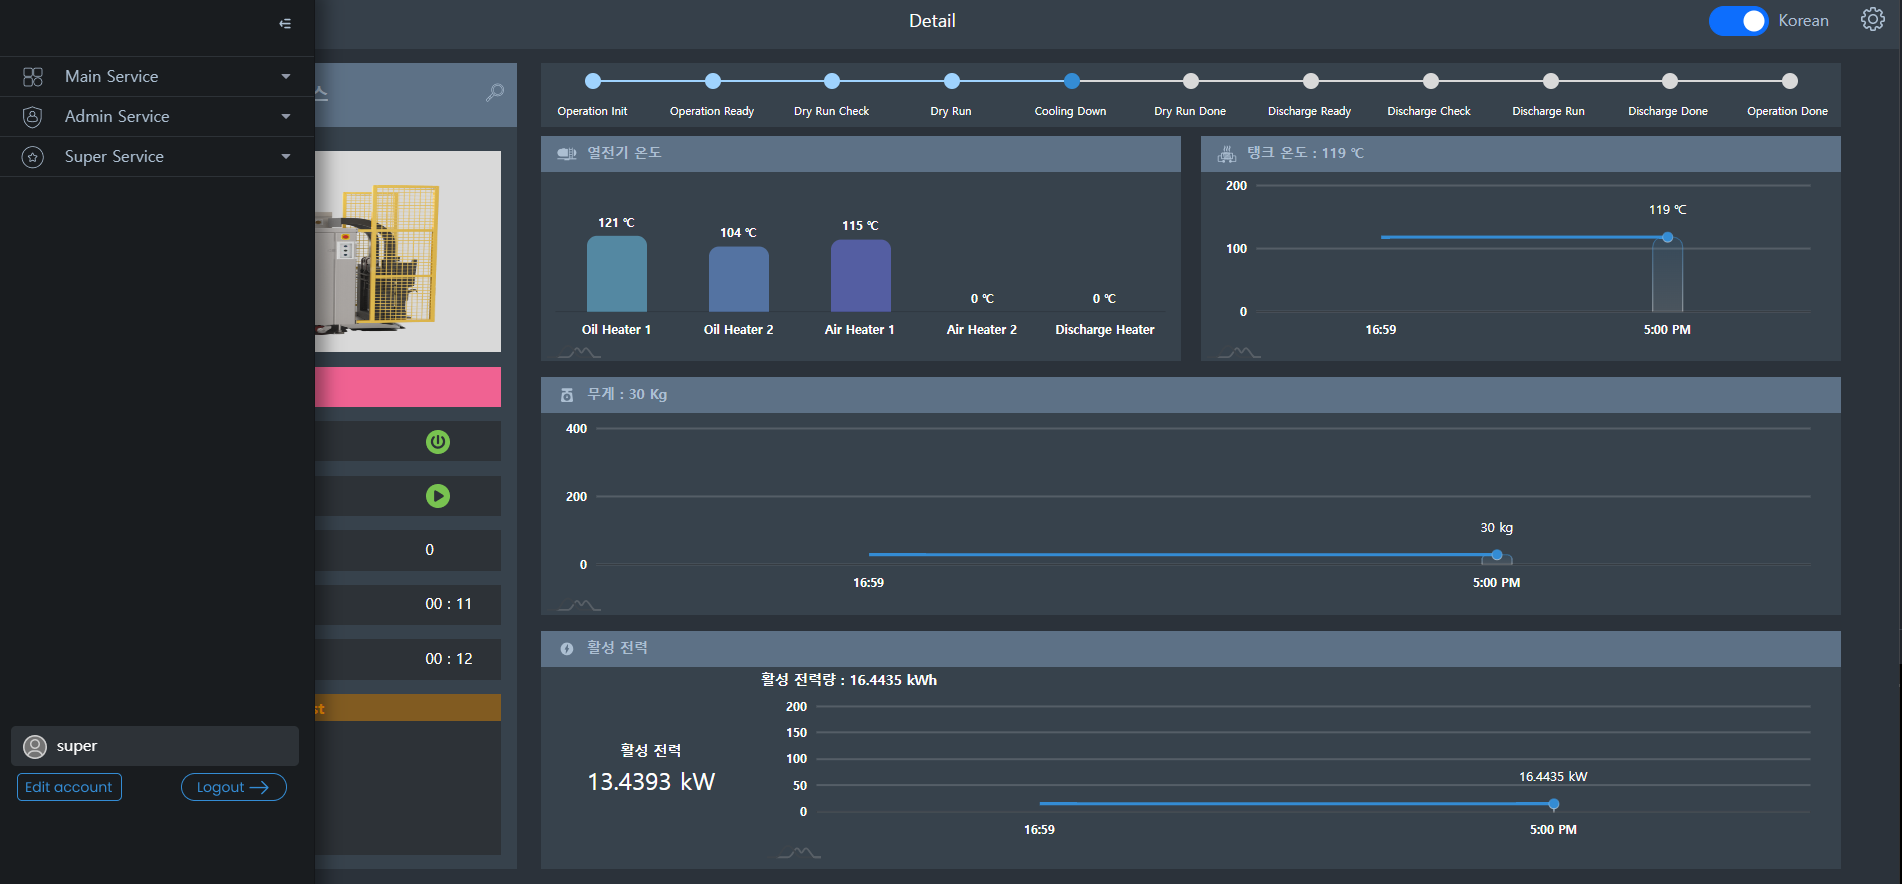The height and width of the screenshot is (884, 1902).
Task: Click the search magnifier icon
Action: (x=495, y=93)
